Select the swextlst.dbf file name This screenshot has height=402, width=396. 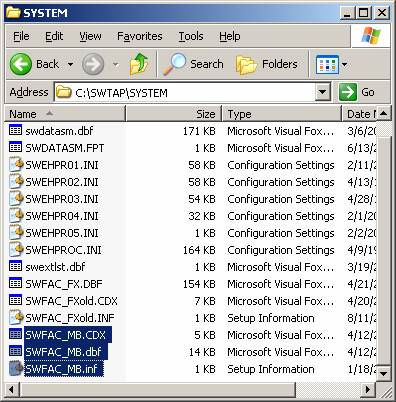click(x=55, y=267)
